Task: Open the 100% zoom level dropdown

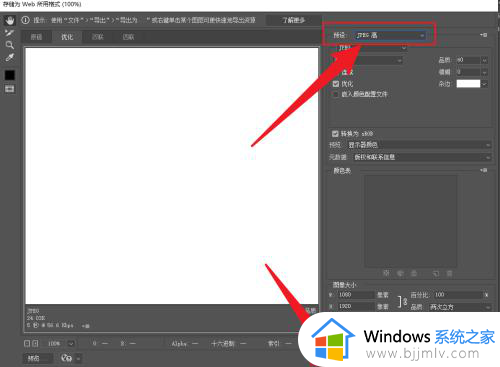Action: tap(71, 343)
